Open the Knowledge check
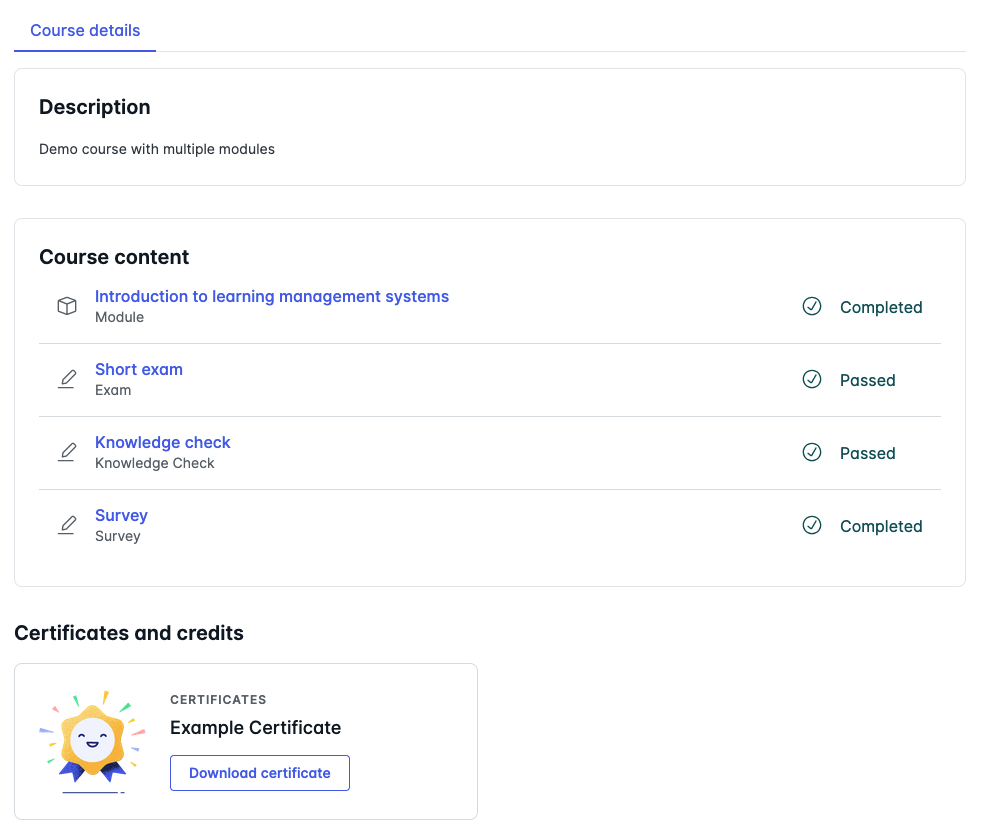 click(162, 442)
